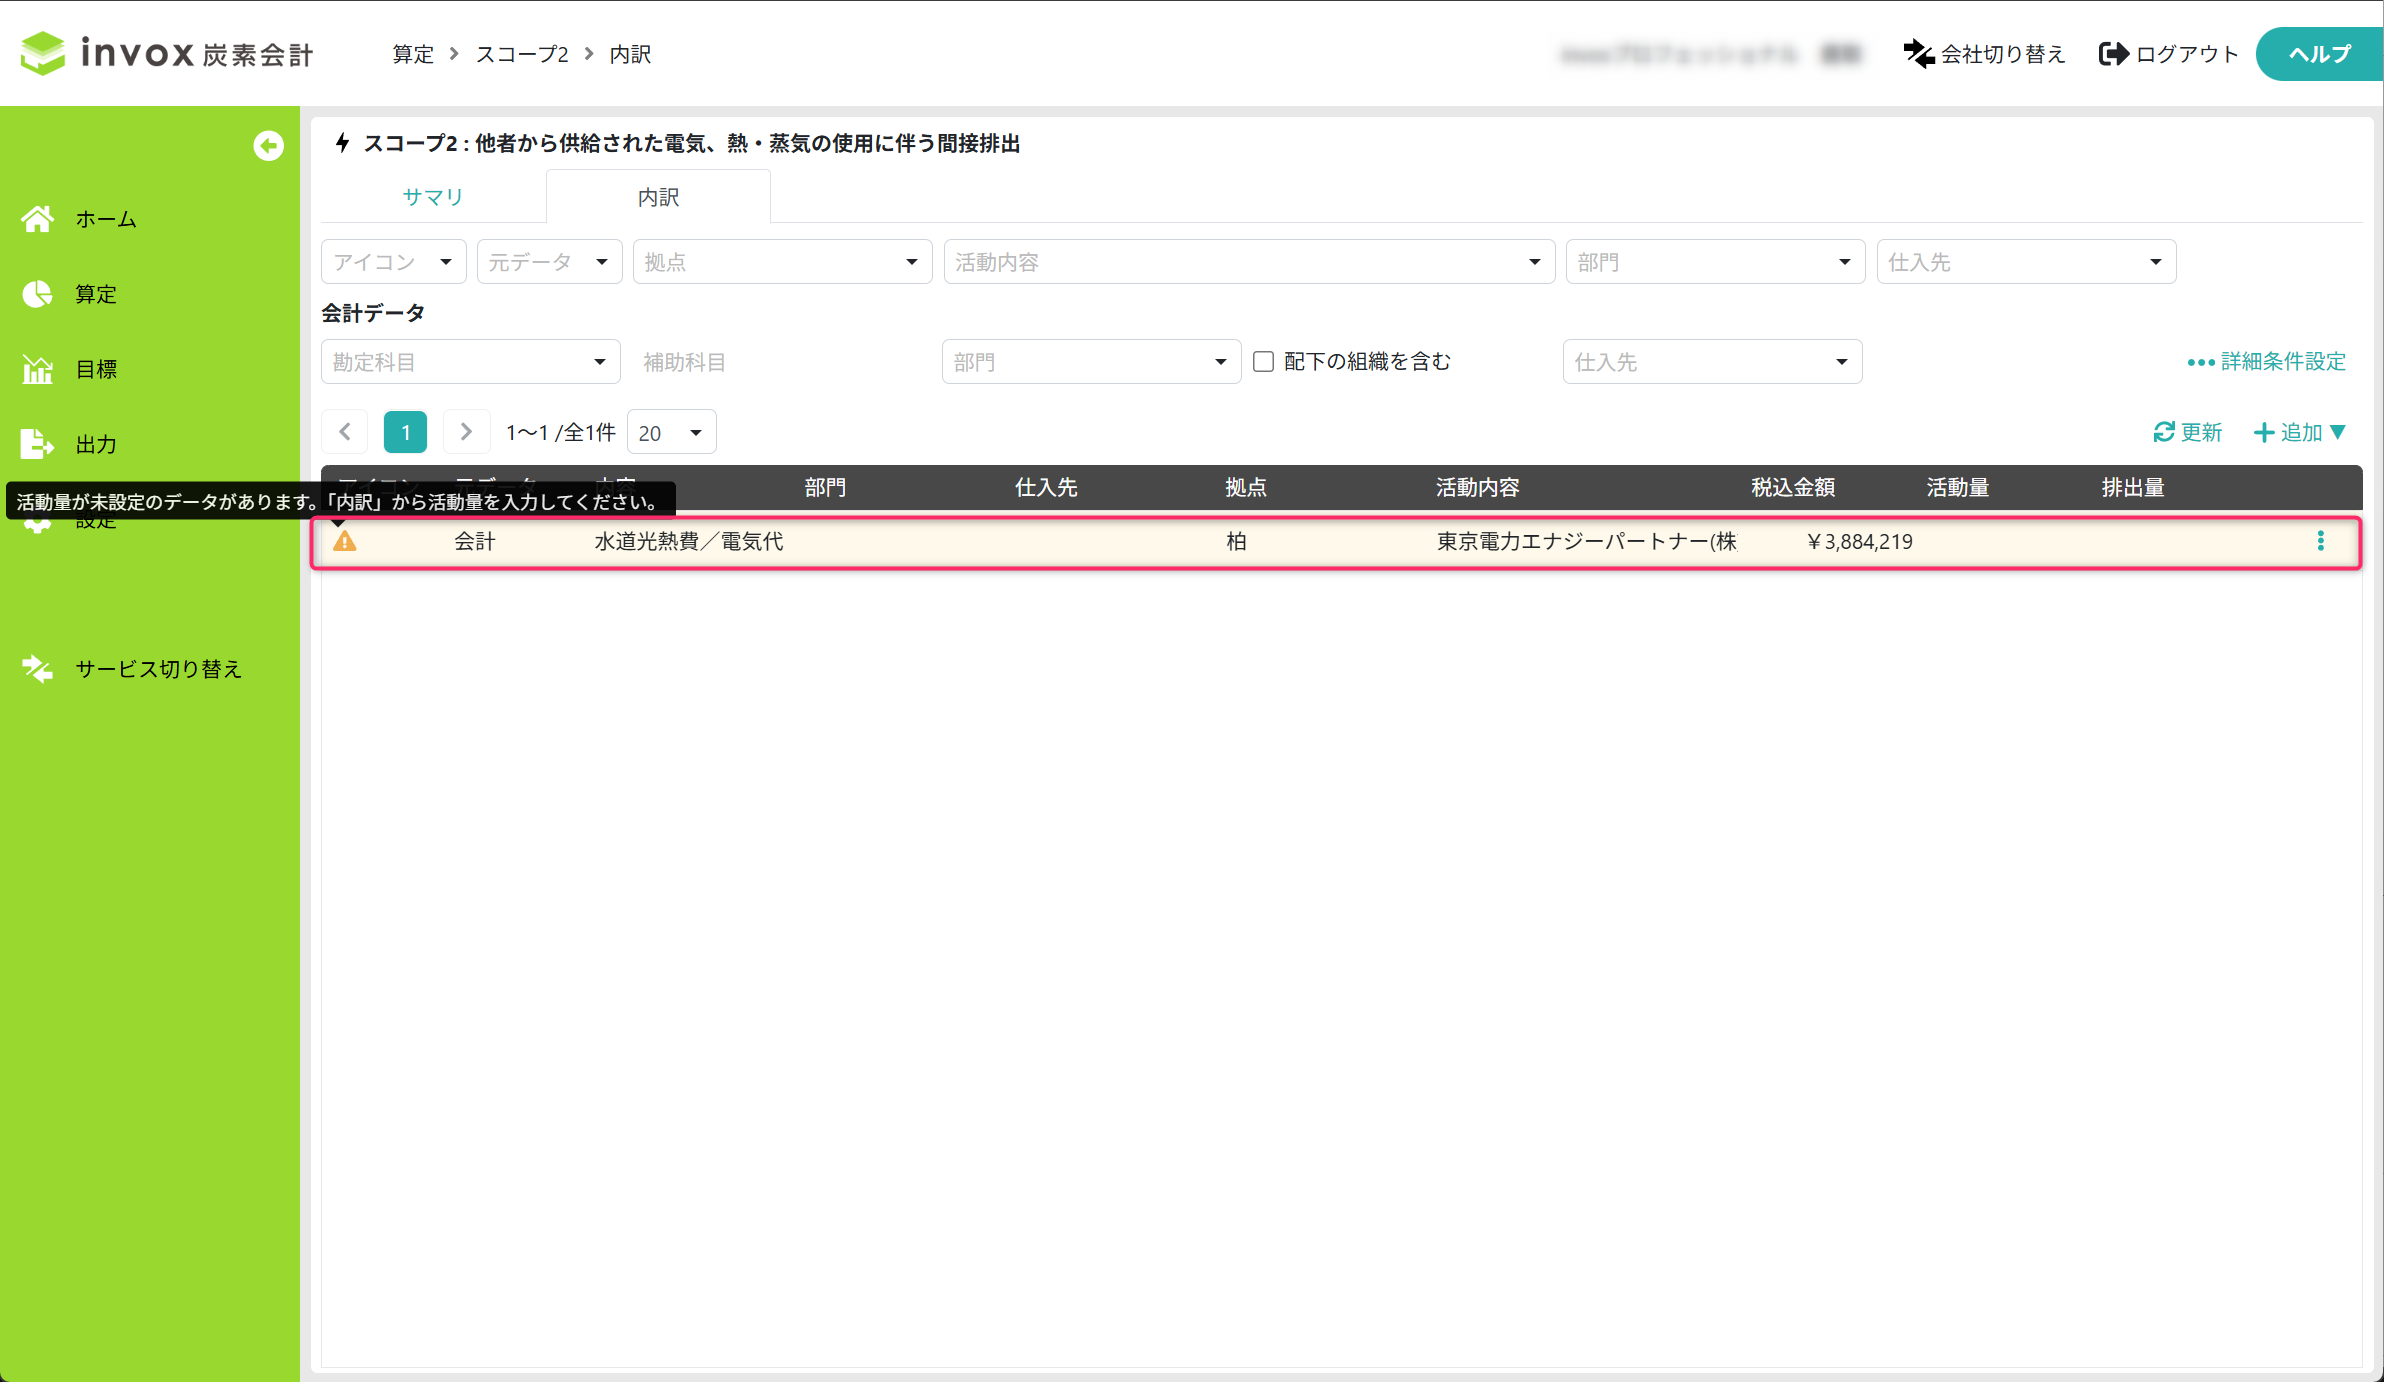This screenshot has height=1382, width=2384.
Task: Click the ログアウト logout icon
Action: coord(2113,54)
